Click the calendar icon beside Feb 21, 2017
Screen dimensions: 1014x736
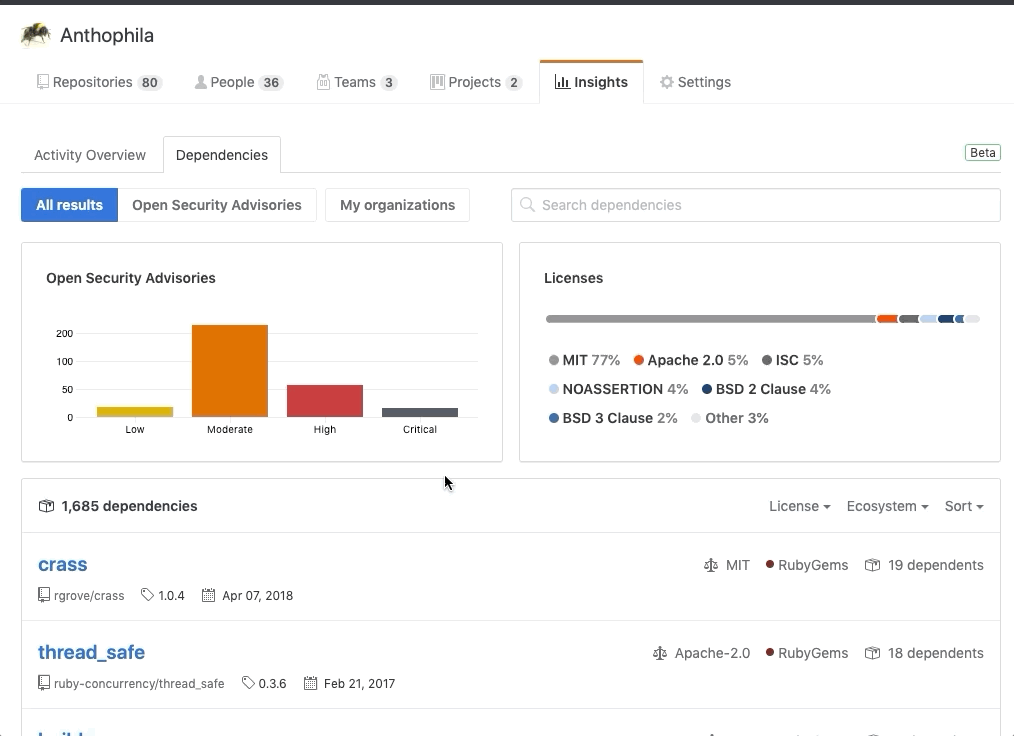coord(310,683)
